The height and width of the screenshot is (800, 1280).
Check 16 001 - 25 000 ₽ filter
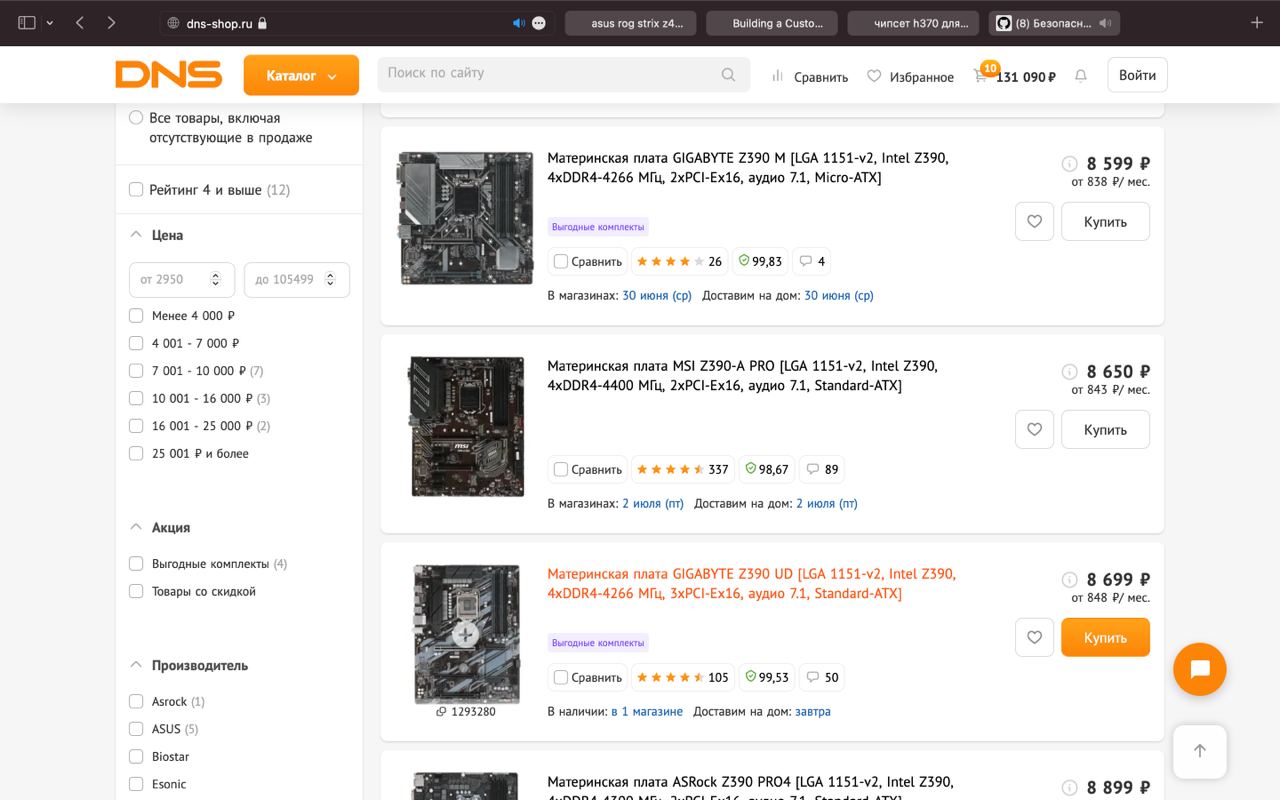pos(136,425)
